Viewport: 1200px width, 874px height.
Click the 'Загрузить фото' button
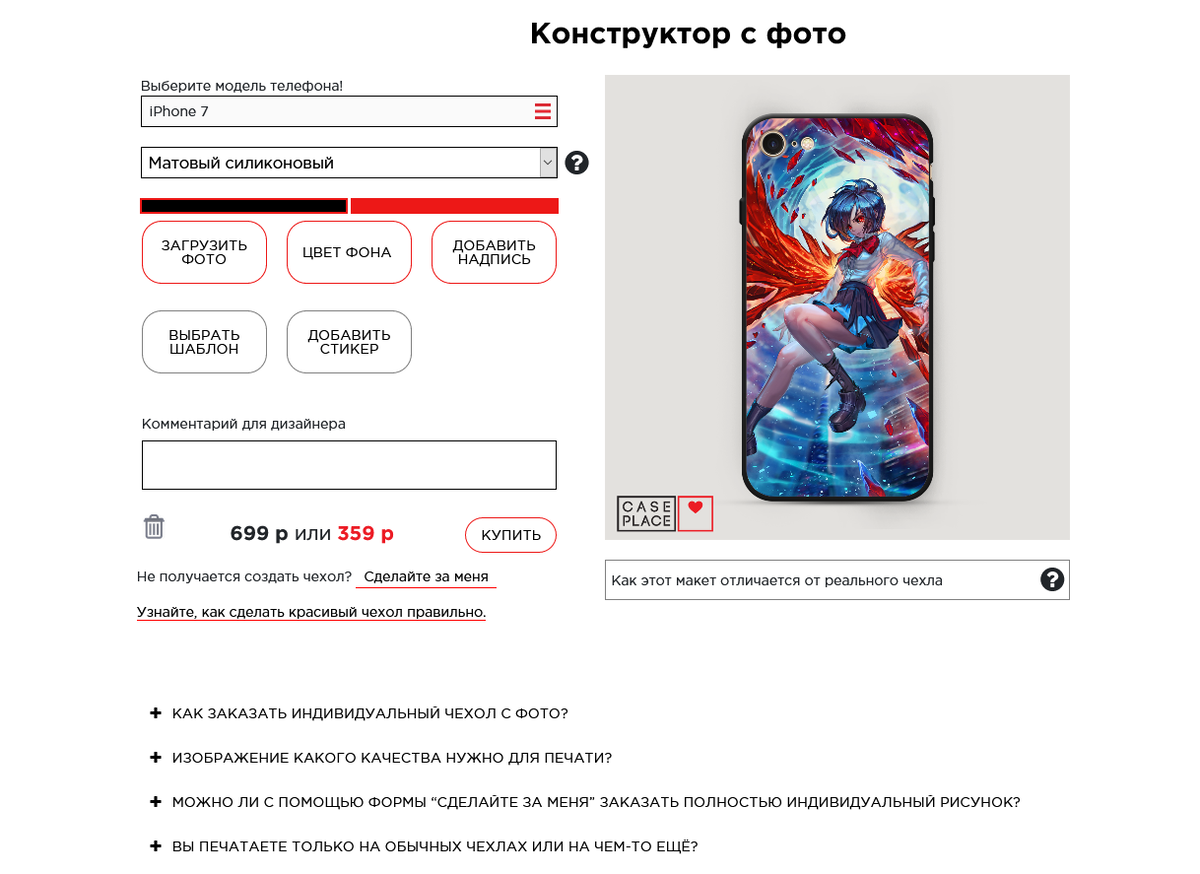click(x=204, y=252)
